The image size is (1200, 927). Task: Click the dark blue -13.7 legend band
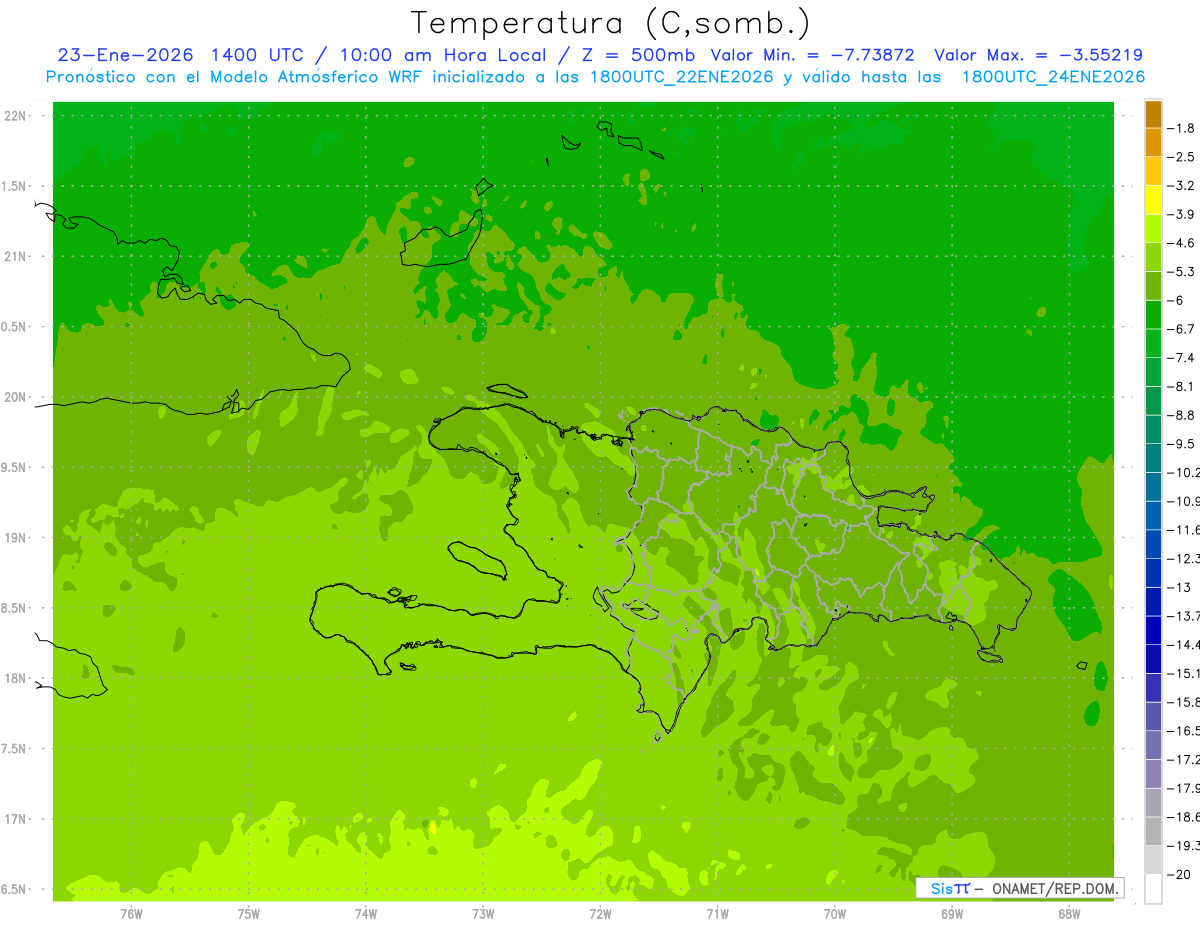(1153, 602)
